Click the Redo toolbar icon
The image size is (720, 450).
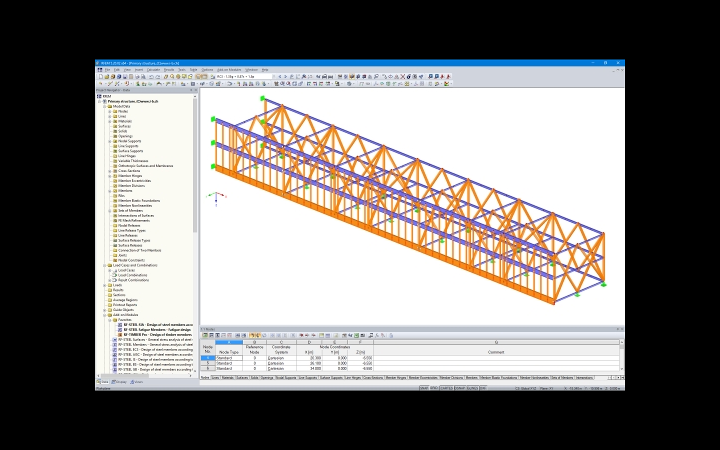coord(158,77)
